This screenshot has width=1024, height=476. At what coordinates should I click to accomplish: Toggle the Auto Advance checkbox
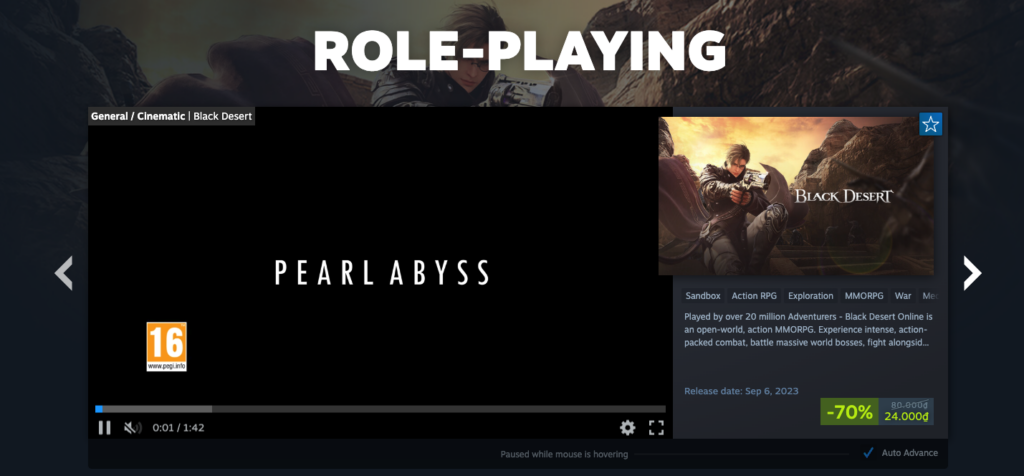point(869,453)
